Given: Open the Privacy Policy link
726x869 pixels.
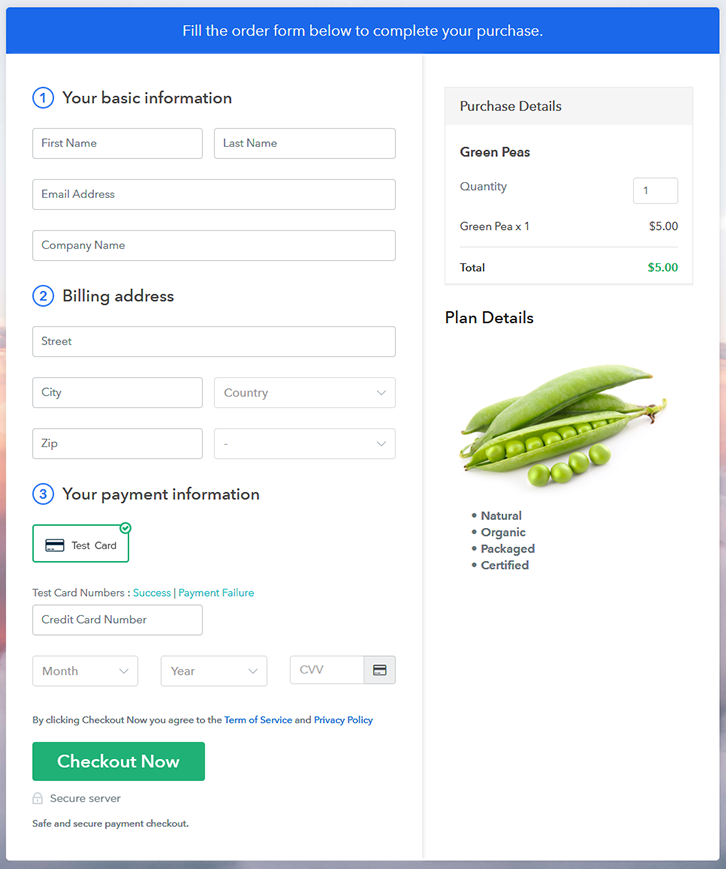Looking at the screenshot, I should (x=343, y=720).
